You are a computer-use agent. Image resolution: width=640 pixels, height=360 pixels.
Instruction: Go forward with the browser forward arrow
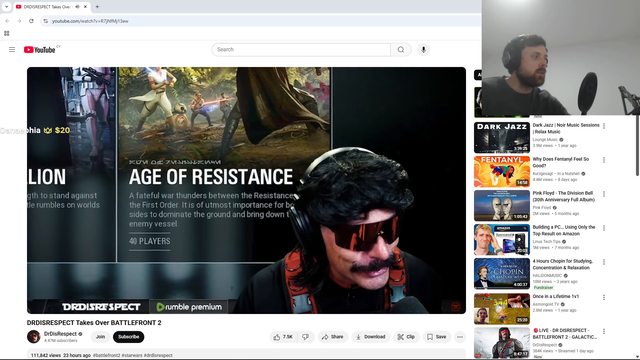(19, 21)
